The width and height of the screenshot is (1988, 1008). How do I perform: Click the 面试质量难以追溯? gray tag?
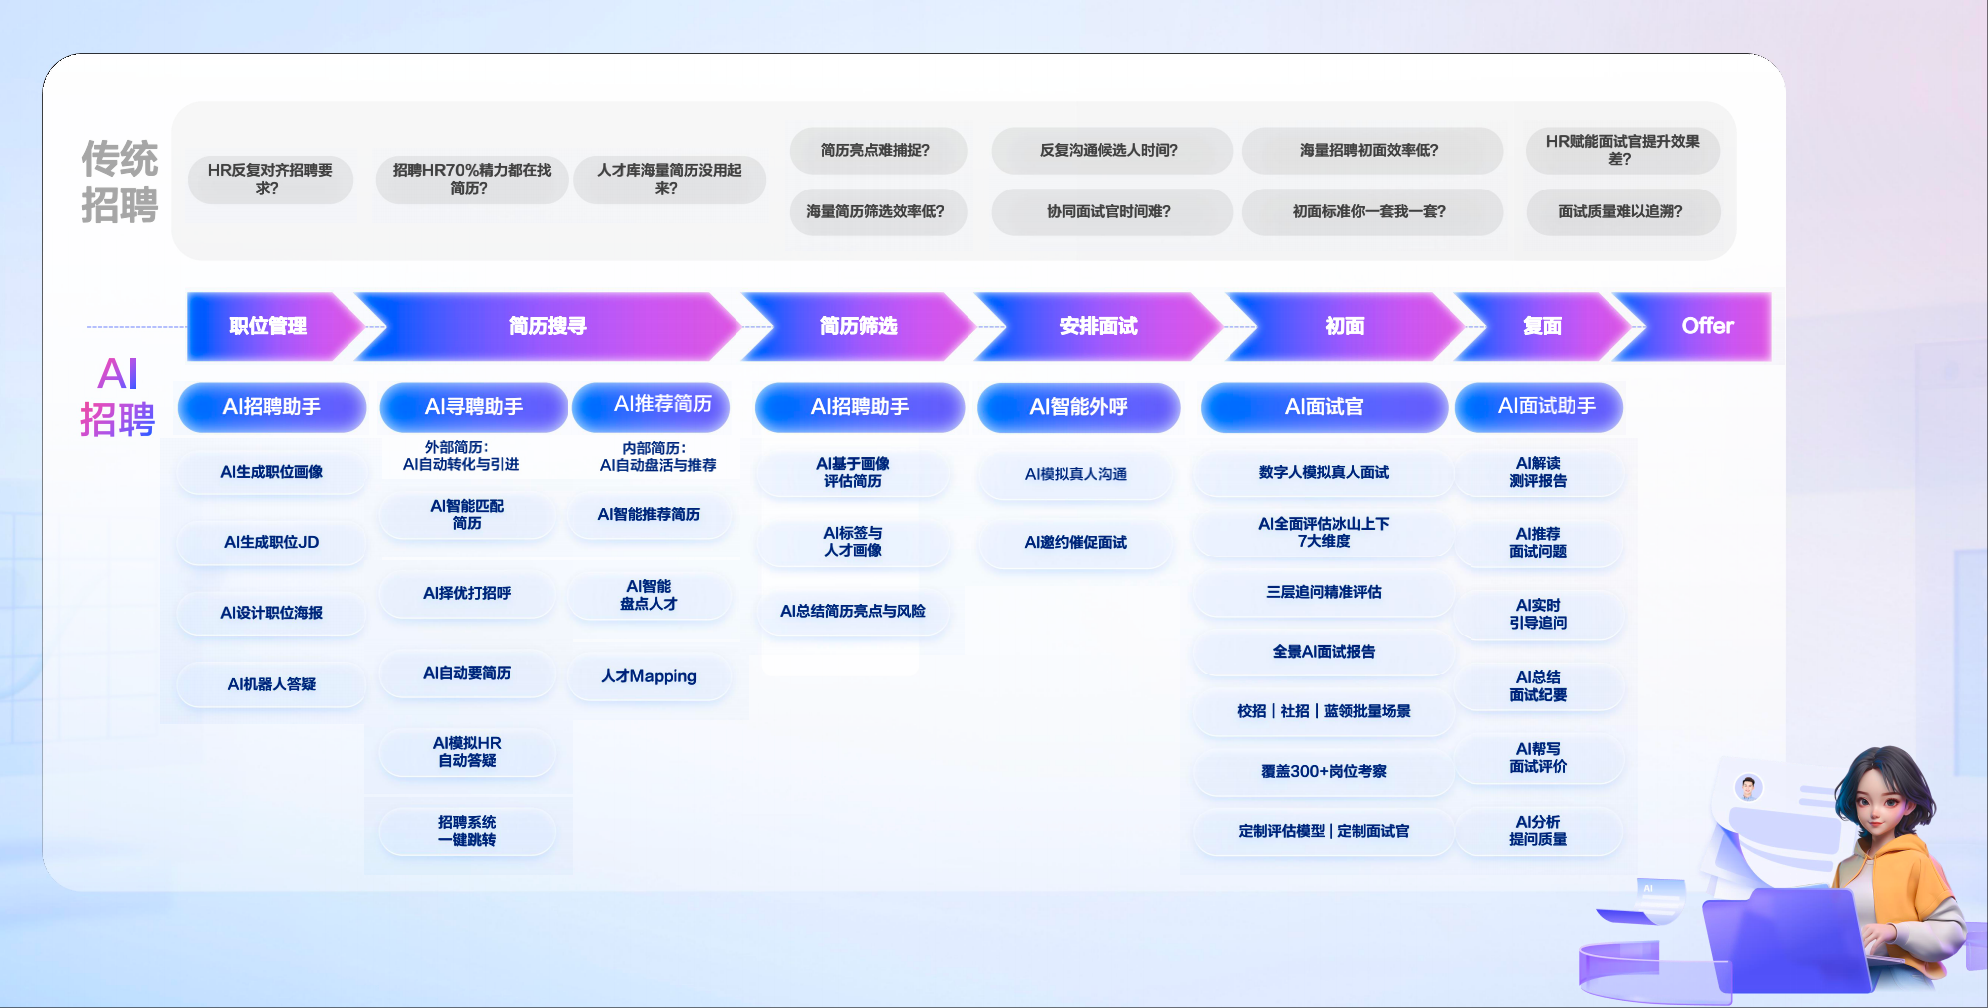coord(1620,211)
